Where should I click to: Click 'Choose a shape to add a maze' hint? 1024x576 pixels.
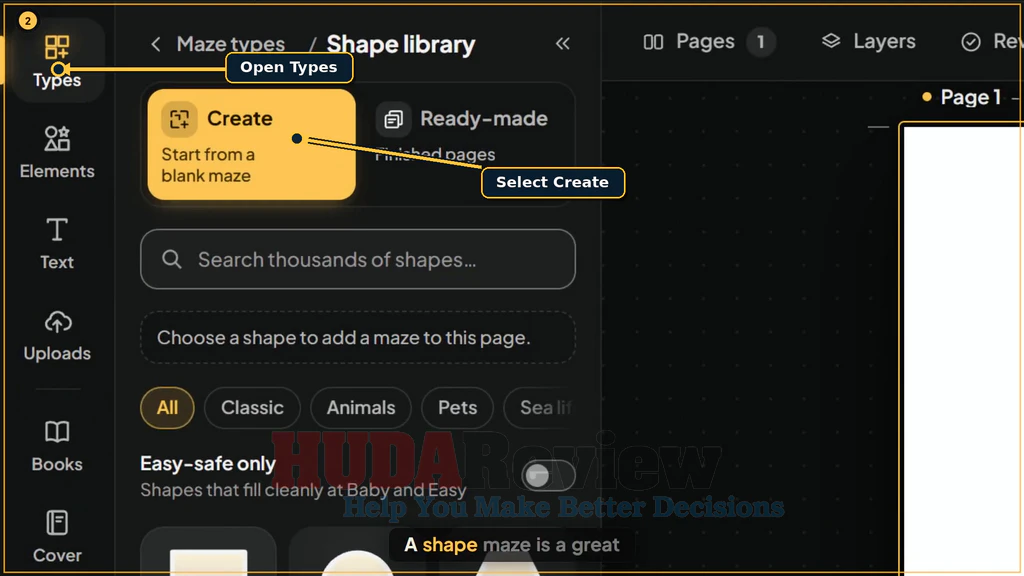(x=358, y=338)
